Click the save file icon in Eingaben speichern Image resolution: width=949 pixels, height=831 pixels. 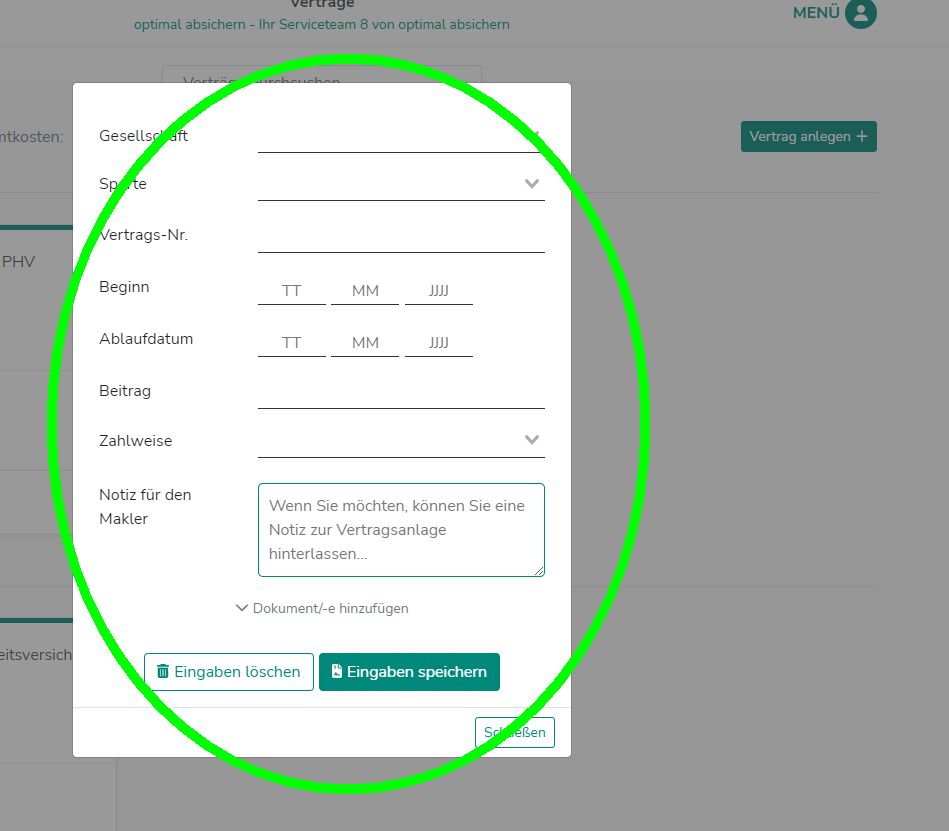tap(337, 671)
